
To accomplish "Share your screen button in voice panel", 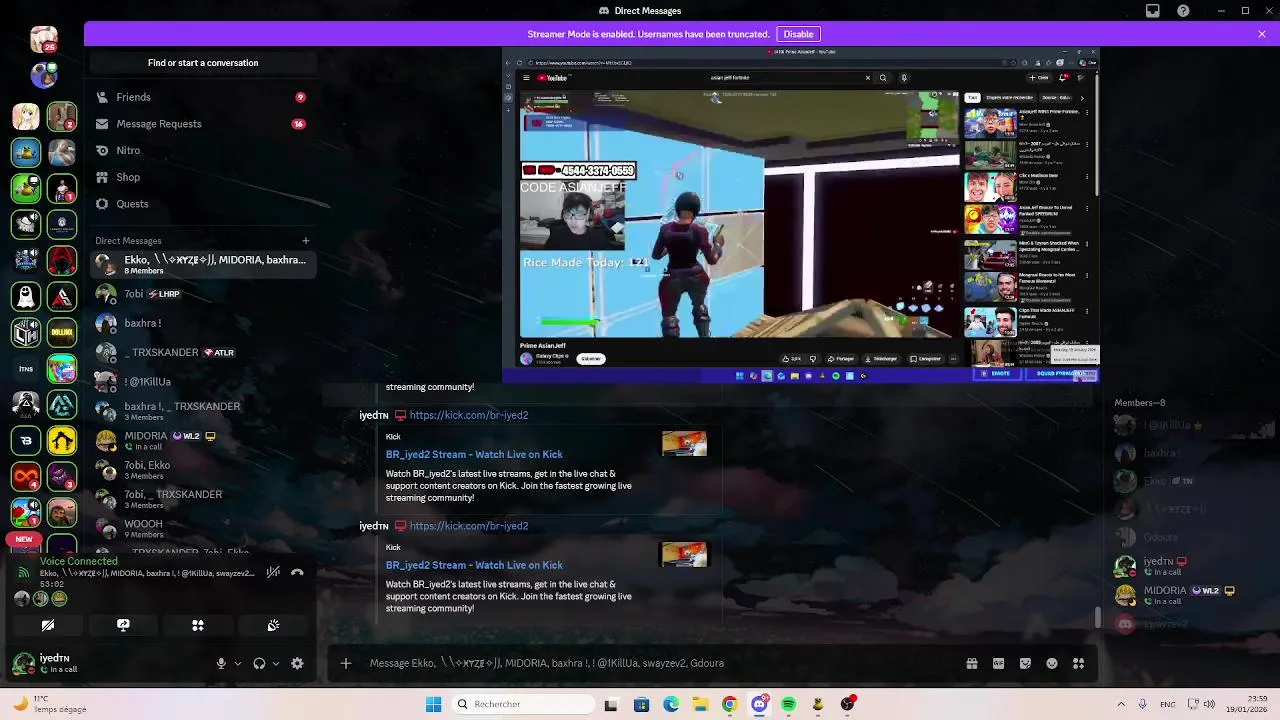I will pyautogui.click(x=123, y=625).
